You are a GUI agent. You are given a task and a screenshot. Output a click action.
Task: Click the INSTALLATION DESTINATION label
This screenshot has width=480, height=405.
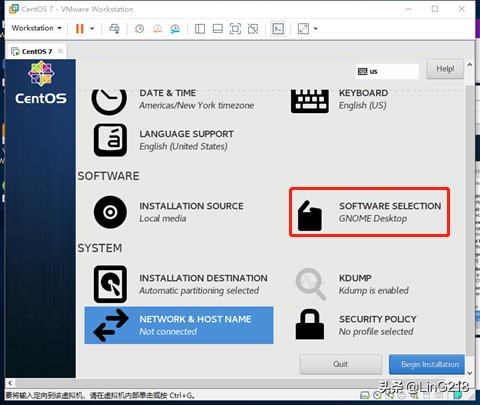(x=203, y=278)
